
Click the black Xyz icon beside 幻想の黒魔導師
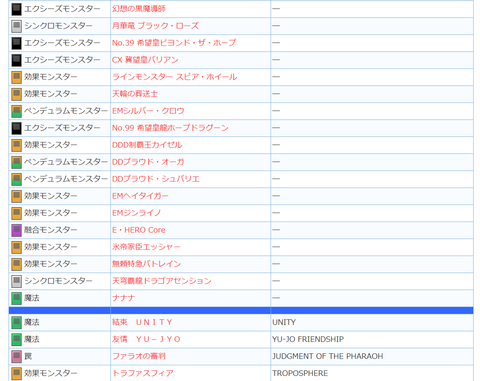(x=16, y=9)
